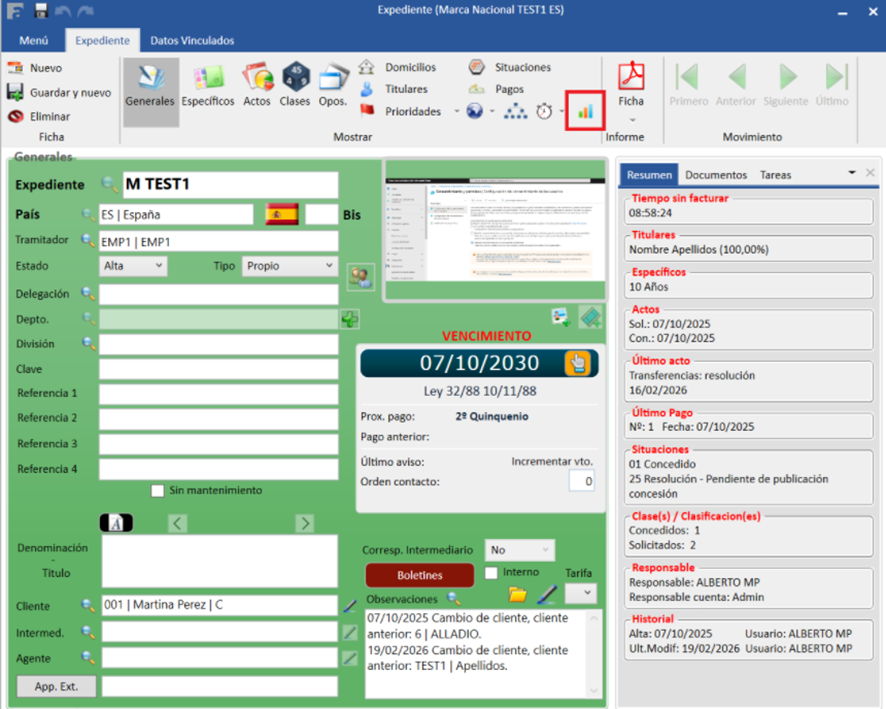Open the Generales section in the ribbon
886x709 pixels.
click(x=151, y=86)
